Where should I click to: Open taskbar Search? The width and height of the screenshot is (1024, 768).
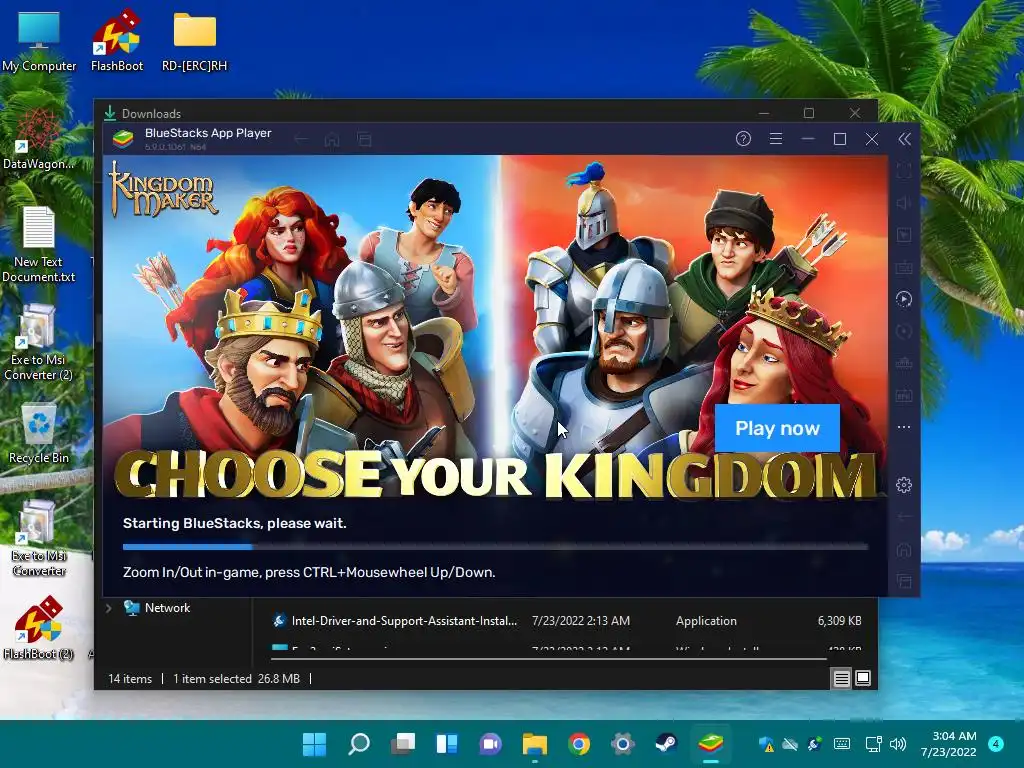[x=359, y=744]
